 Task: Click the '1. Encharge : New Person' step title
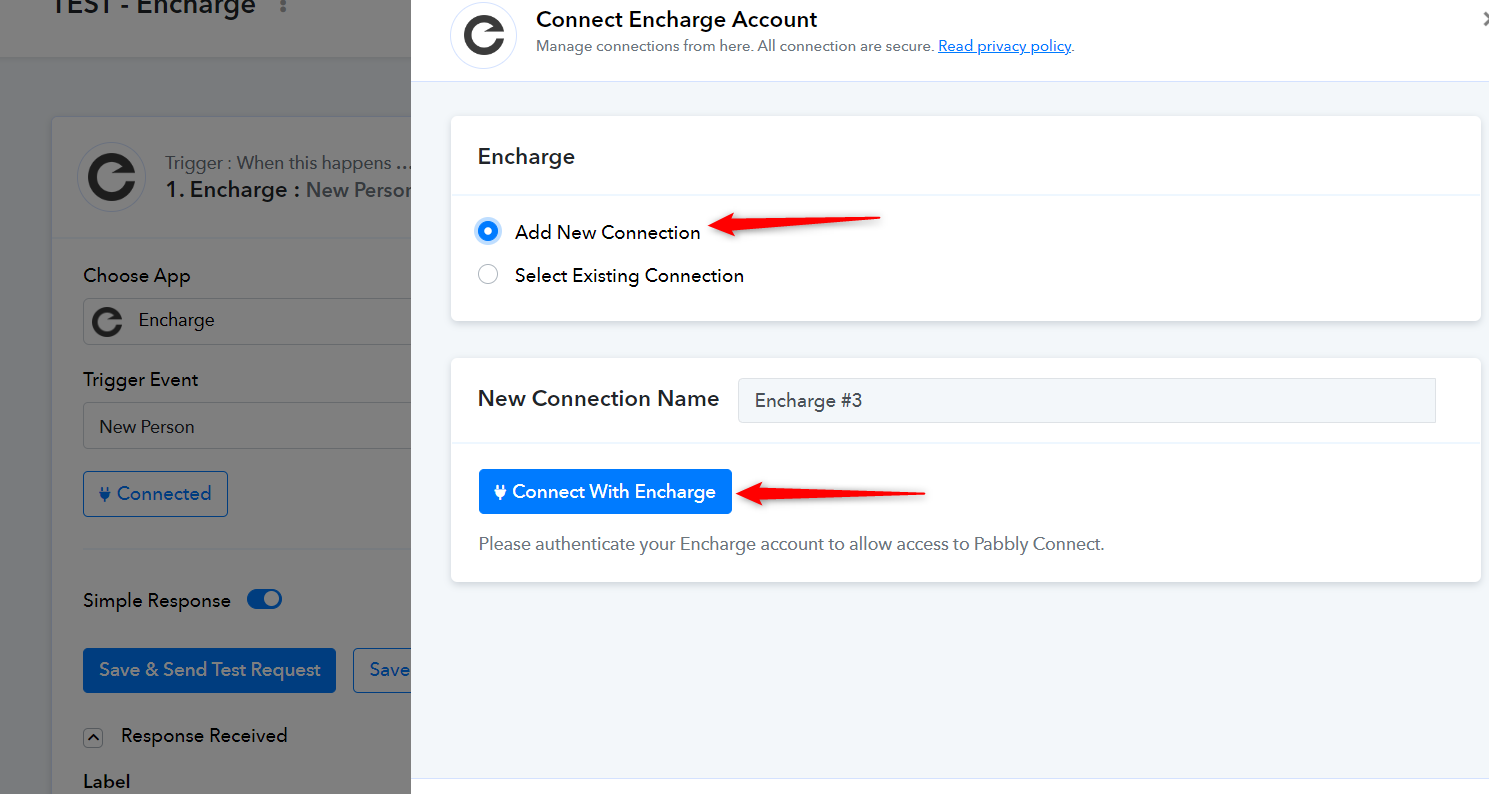(x=288, y=190)
